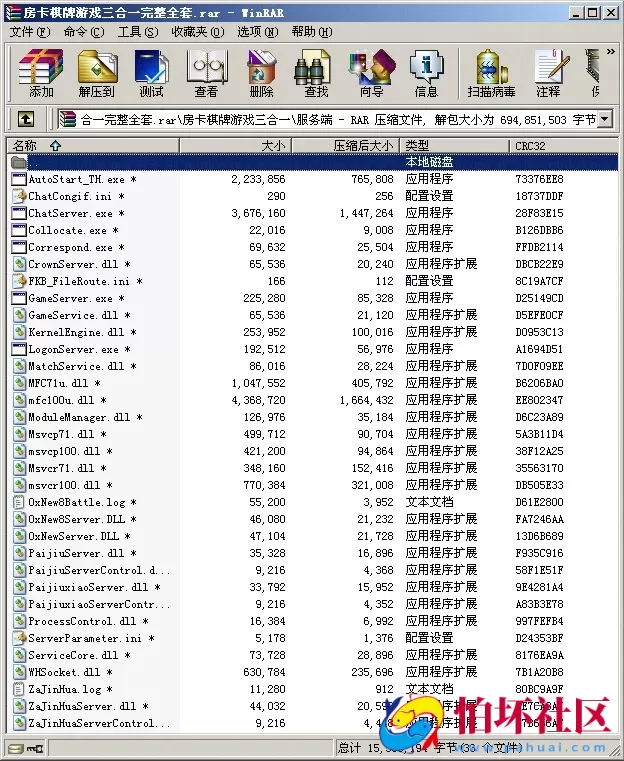Select FKB_FileRoute.ini file icon
Viewport: 624px width, 761px height.
[x=19, y=281]
